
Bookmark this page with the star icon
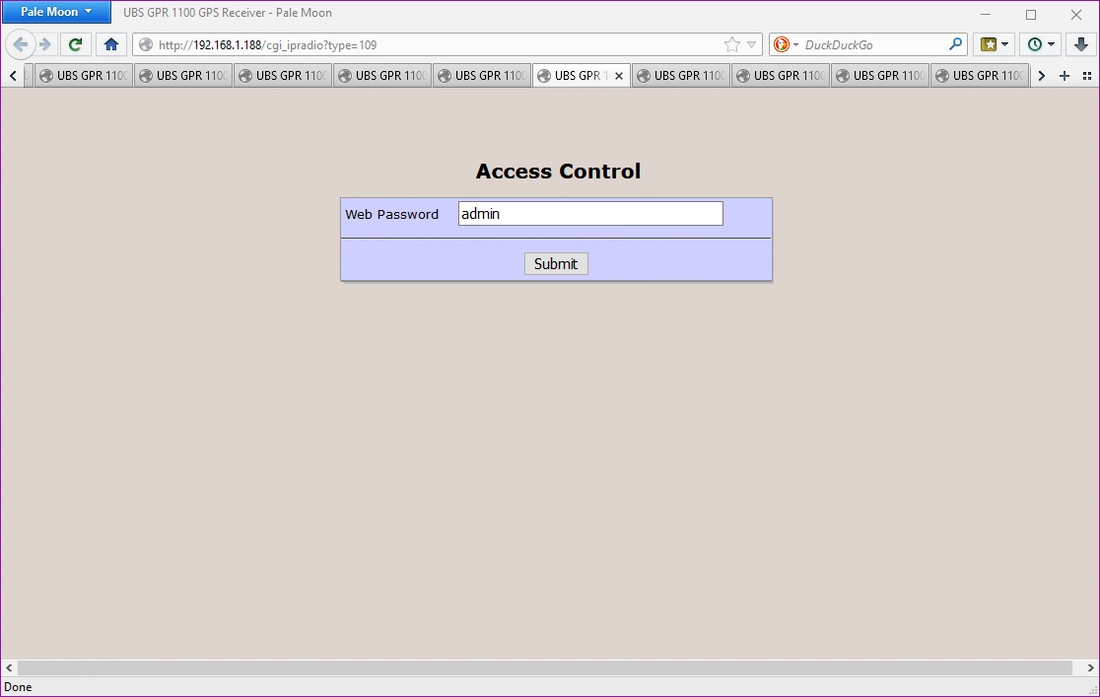pyautogui.click(x=732, y=45)
